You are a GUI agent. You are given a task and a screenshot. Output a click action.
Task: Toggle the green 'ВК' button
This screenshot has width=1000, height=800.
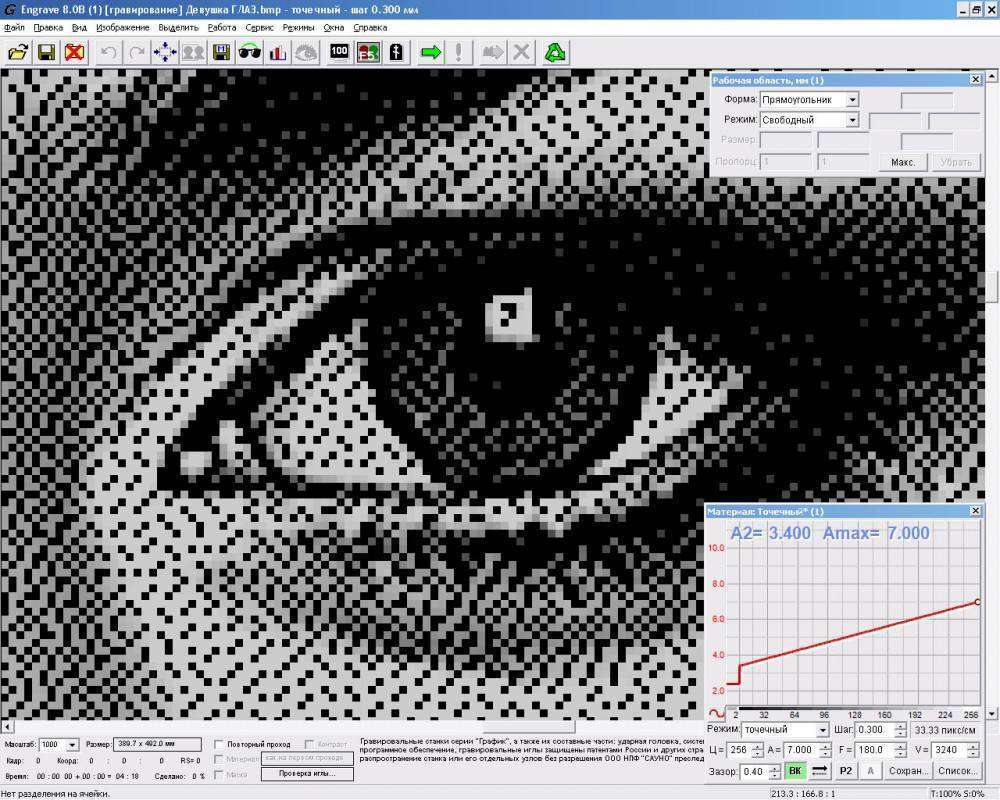pyautogui.click(x=794, y=771)
